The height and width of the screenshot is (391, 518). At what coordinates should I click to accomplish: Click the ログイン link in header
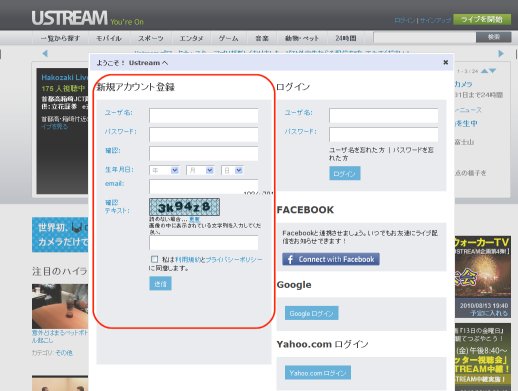tap(405, 20)
